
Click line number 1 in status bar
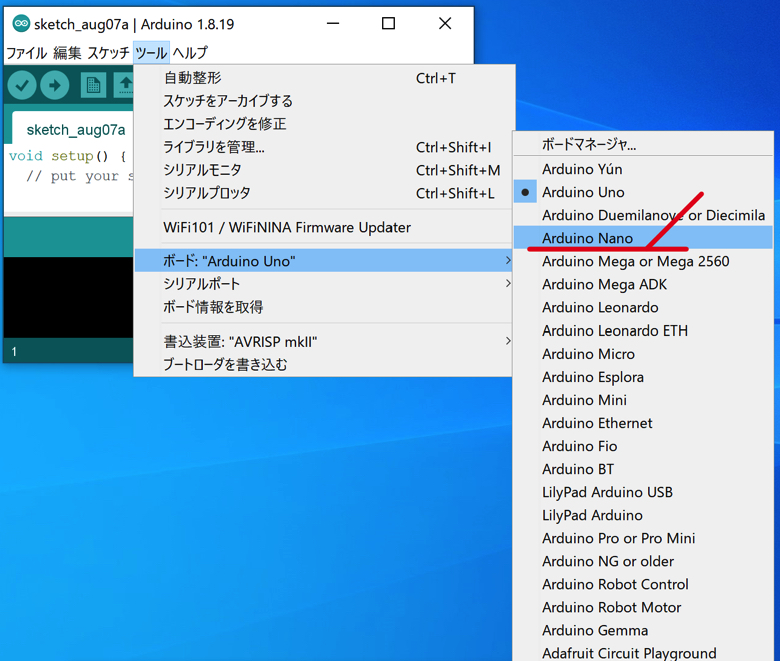click(x=14, y=352)
